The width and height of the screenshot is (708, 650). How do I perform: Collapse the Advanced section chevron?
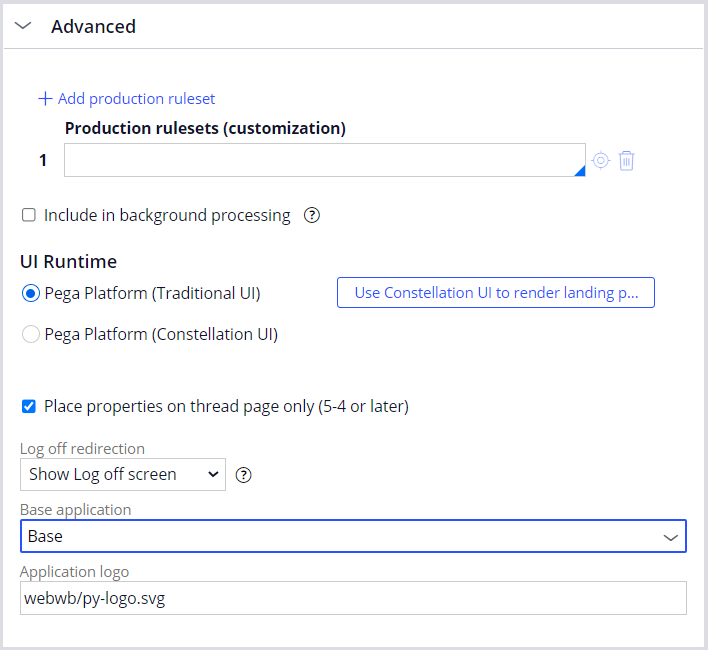point(23,27)
